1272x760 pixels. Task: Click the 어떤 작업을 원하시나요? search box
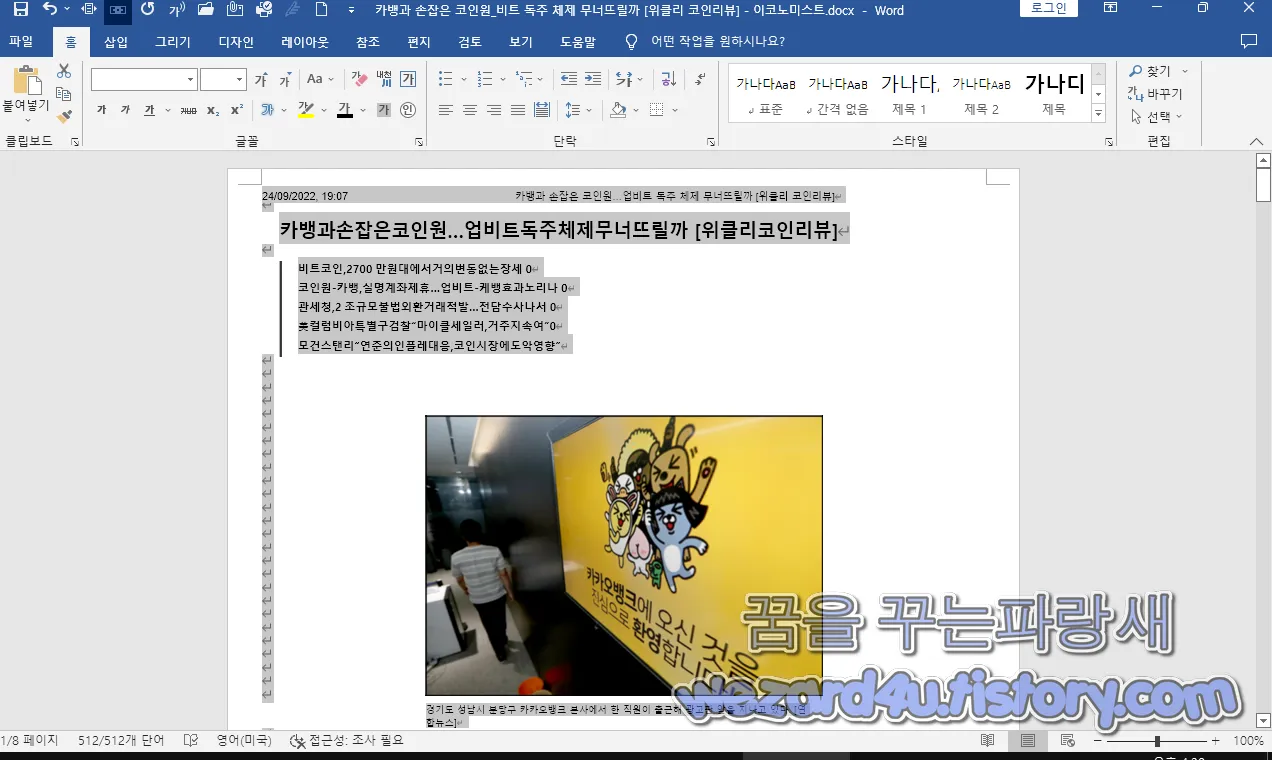tap(717, 41)
